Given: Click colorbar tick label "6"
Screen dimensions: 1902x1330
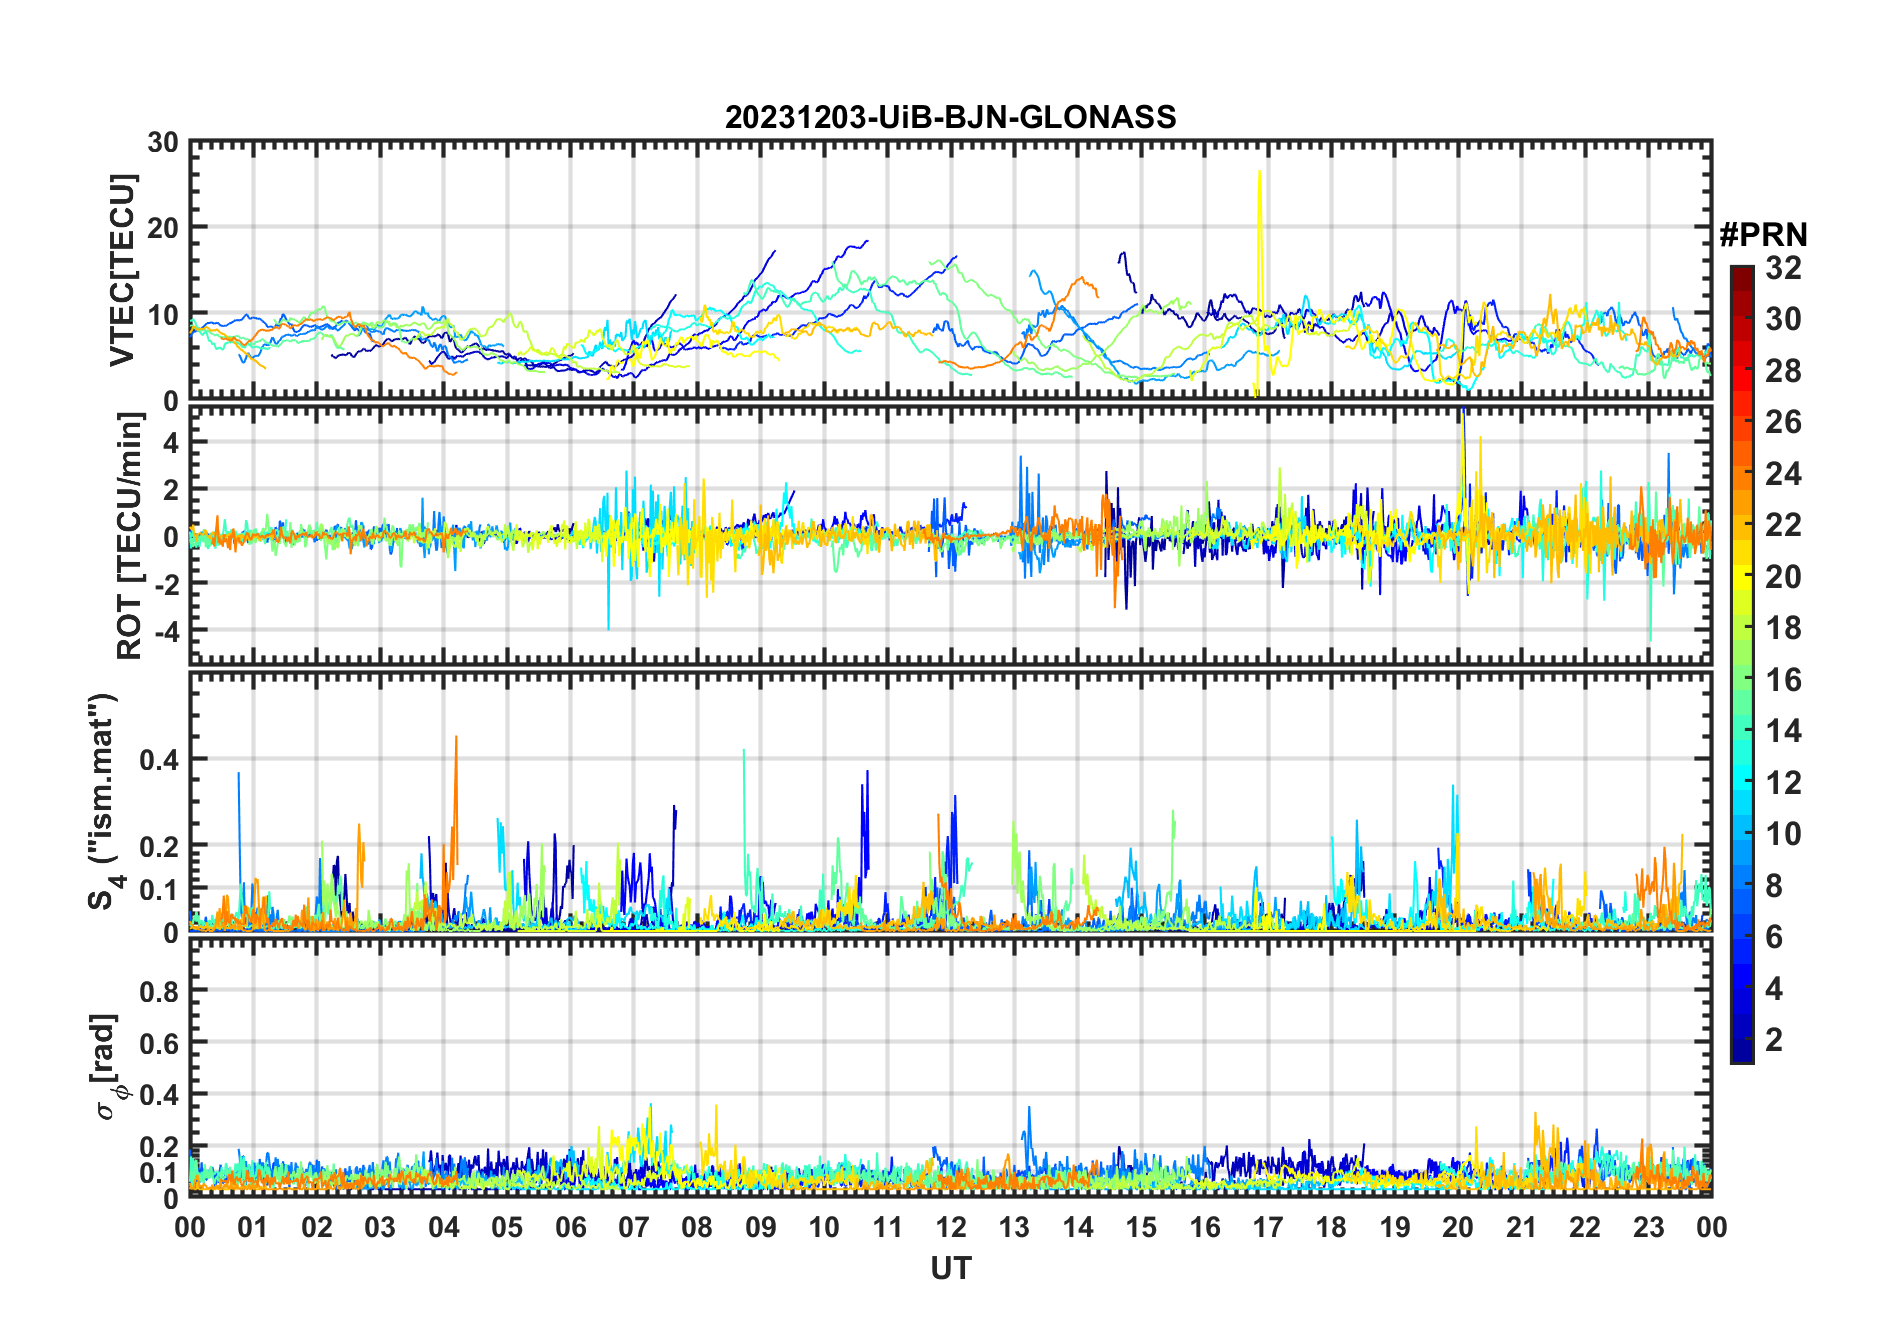Looking at the screenshot, I should click(x=1775, y=937).
